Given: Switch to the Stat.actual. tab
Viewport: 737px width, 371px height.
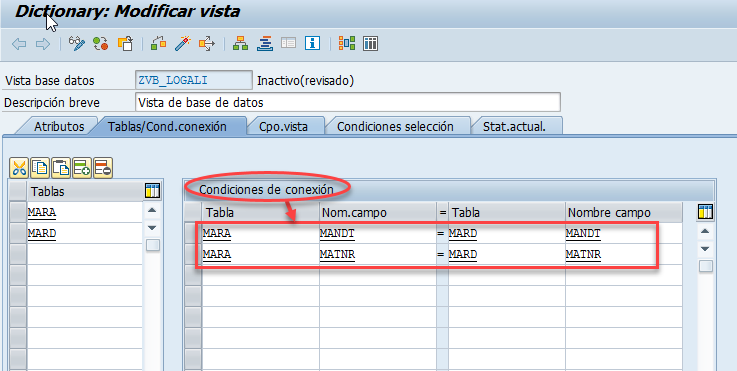Looking at the screenshot, I should [515, 126].
